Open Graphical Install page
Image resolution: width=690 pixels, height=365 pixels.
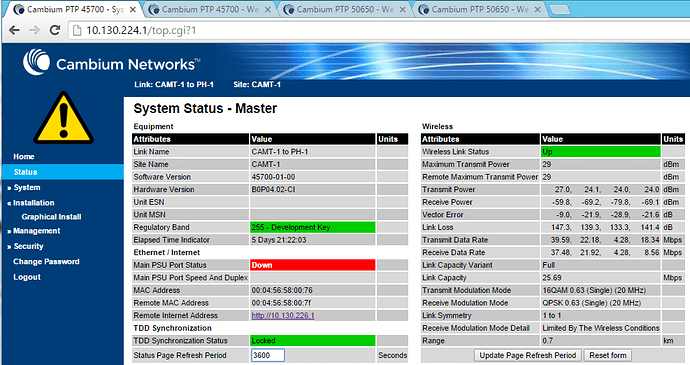point(51,217)
